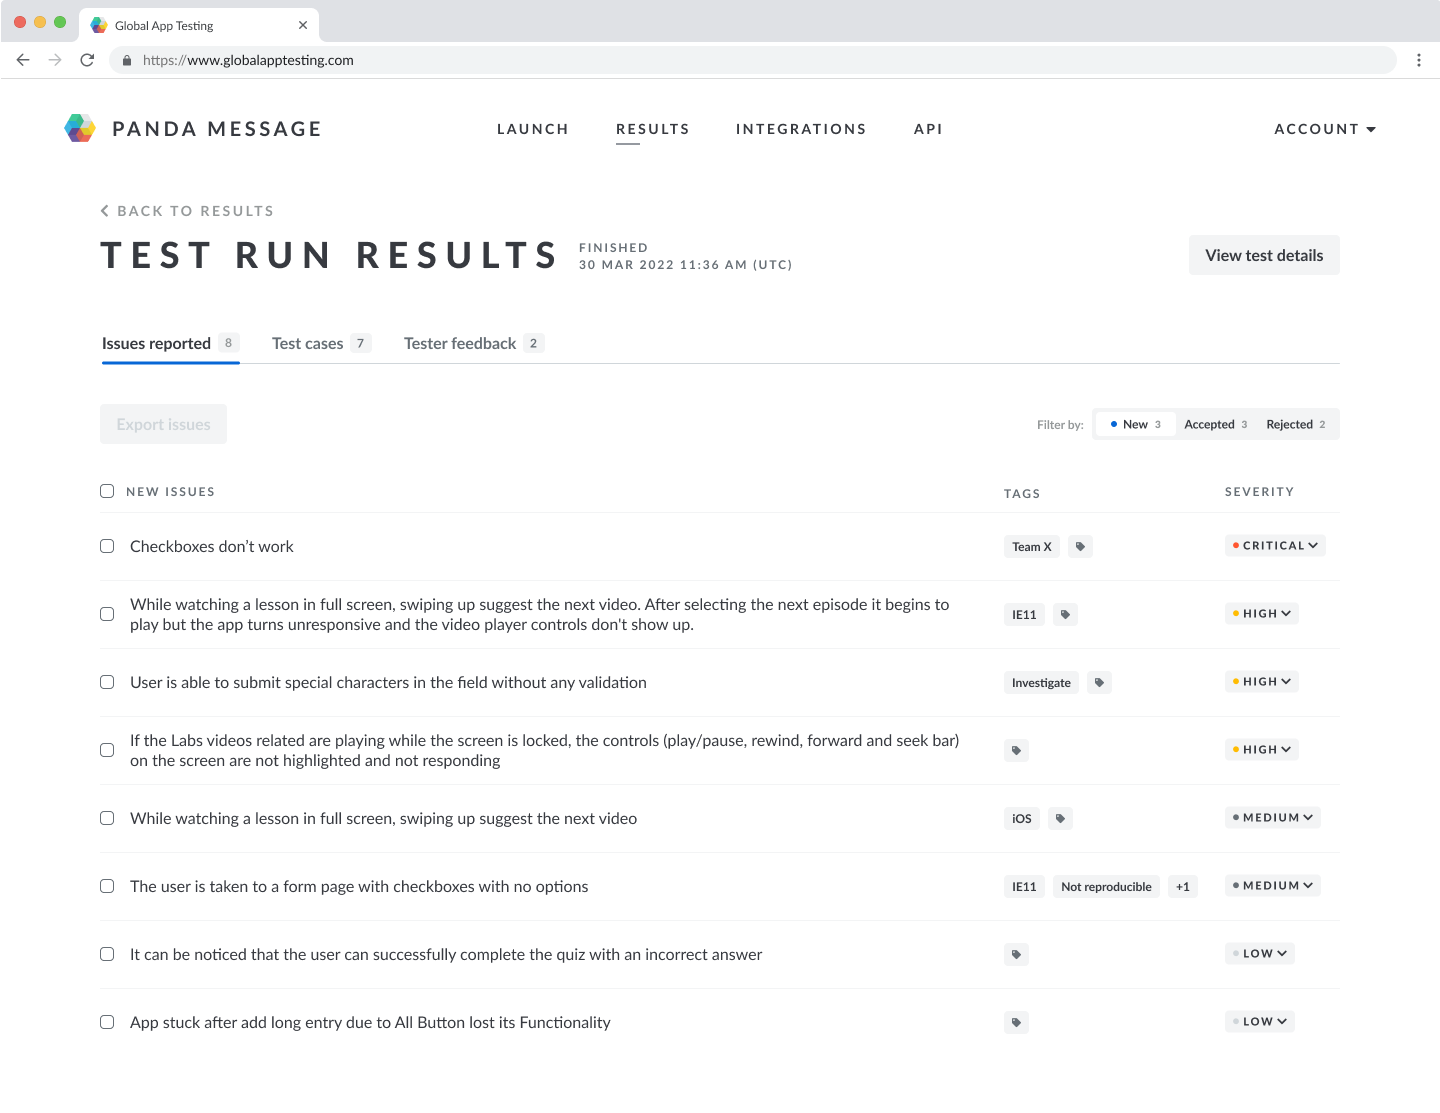
Task: Go back with the browser back arrow
Action: coord(23,60)
